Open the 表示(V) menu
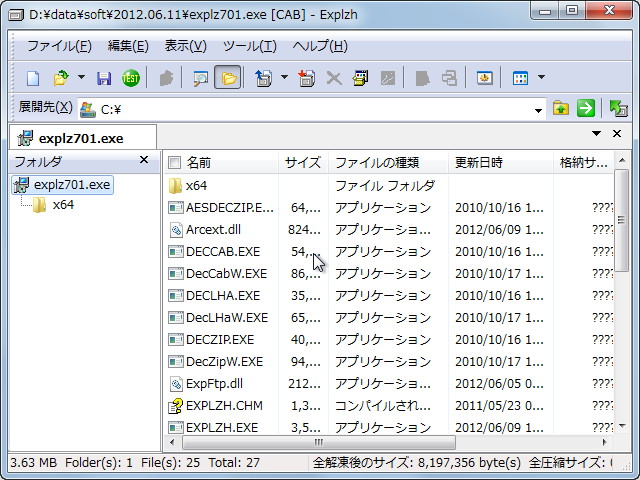The width and height of the screenshot is (640, 480). [x=185, y=46]
